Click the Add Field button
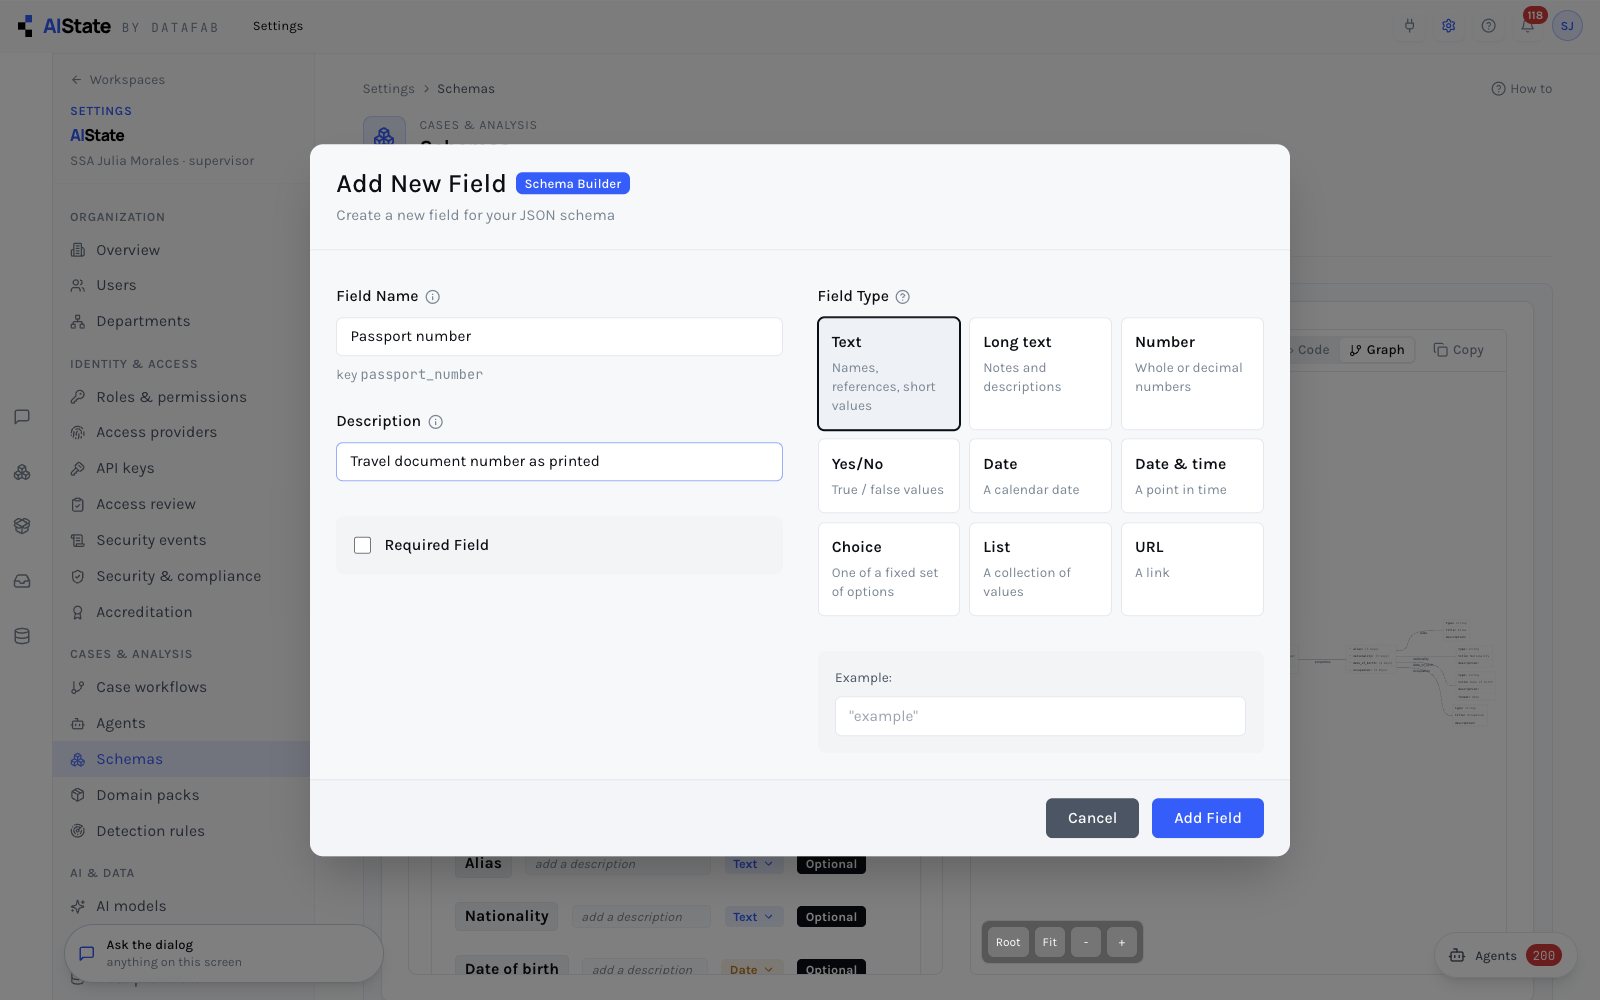Screen dimensions: 1600x1000 [x=1207, y=818]
